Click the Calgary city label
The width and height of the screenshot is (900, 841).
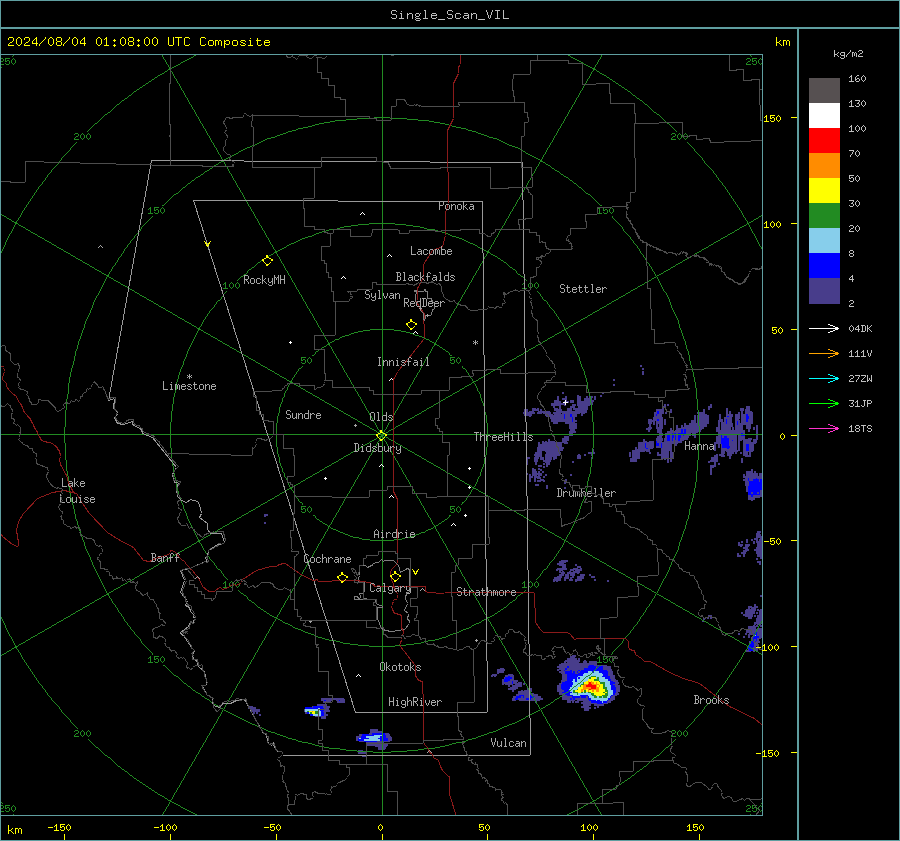click(x=390, y=588)
